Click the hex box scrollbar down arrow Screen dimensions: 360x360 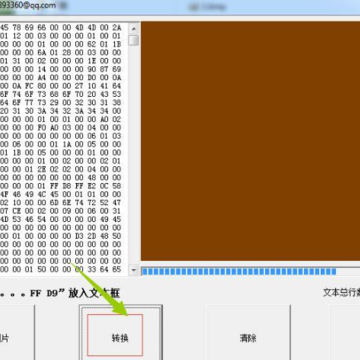pos(134,270)
